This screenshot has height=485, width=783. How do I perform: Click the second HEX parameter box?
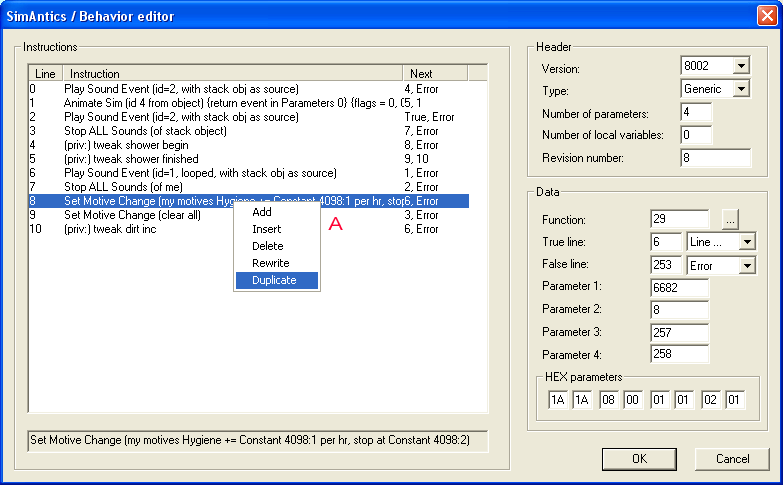click(x=582, y=400)
